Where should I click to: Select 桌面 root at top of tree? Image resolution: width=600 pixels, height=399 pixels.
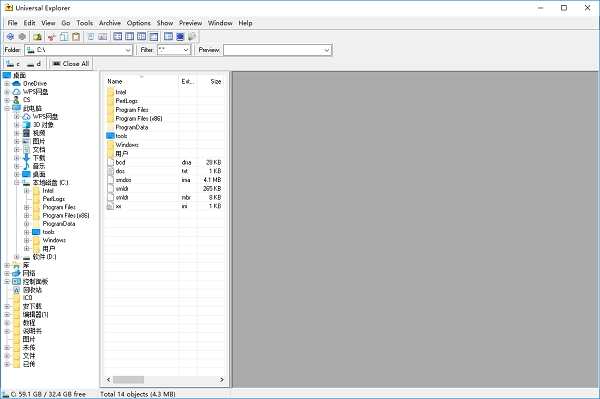point(19,75)
